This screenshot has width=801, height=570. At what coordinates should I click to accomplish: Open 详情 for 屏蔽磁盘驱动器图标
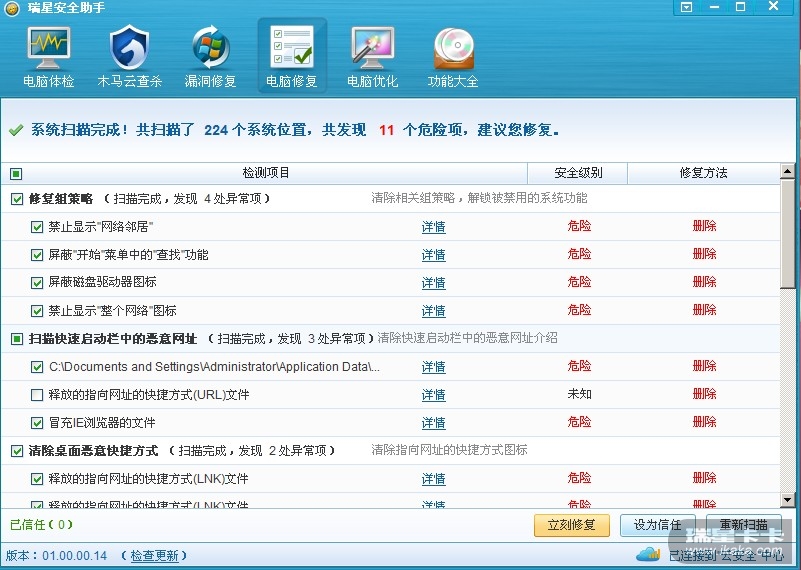coord(434,282)
